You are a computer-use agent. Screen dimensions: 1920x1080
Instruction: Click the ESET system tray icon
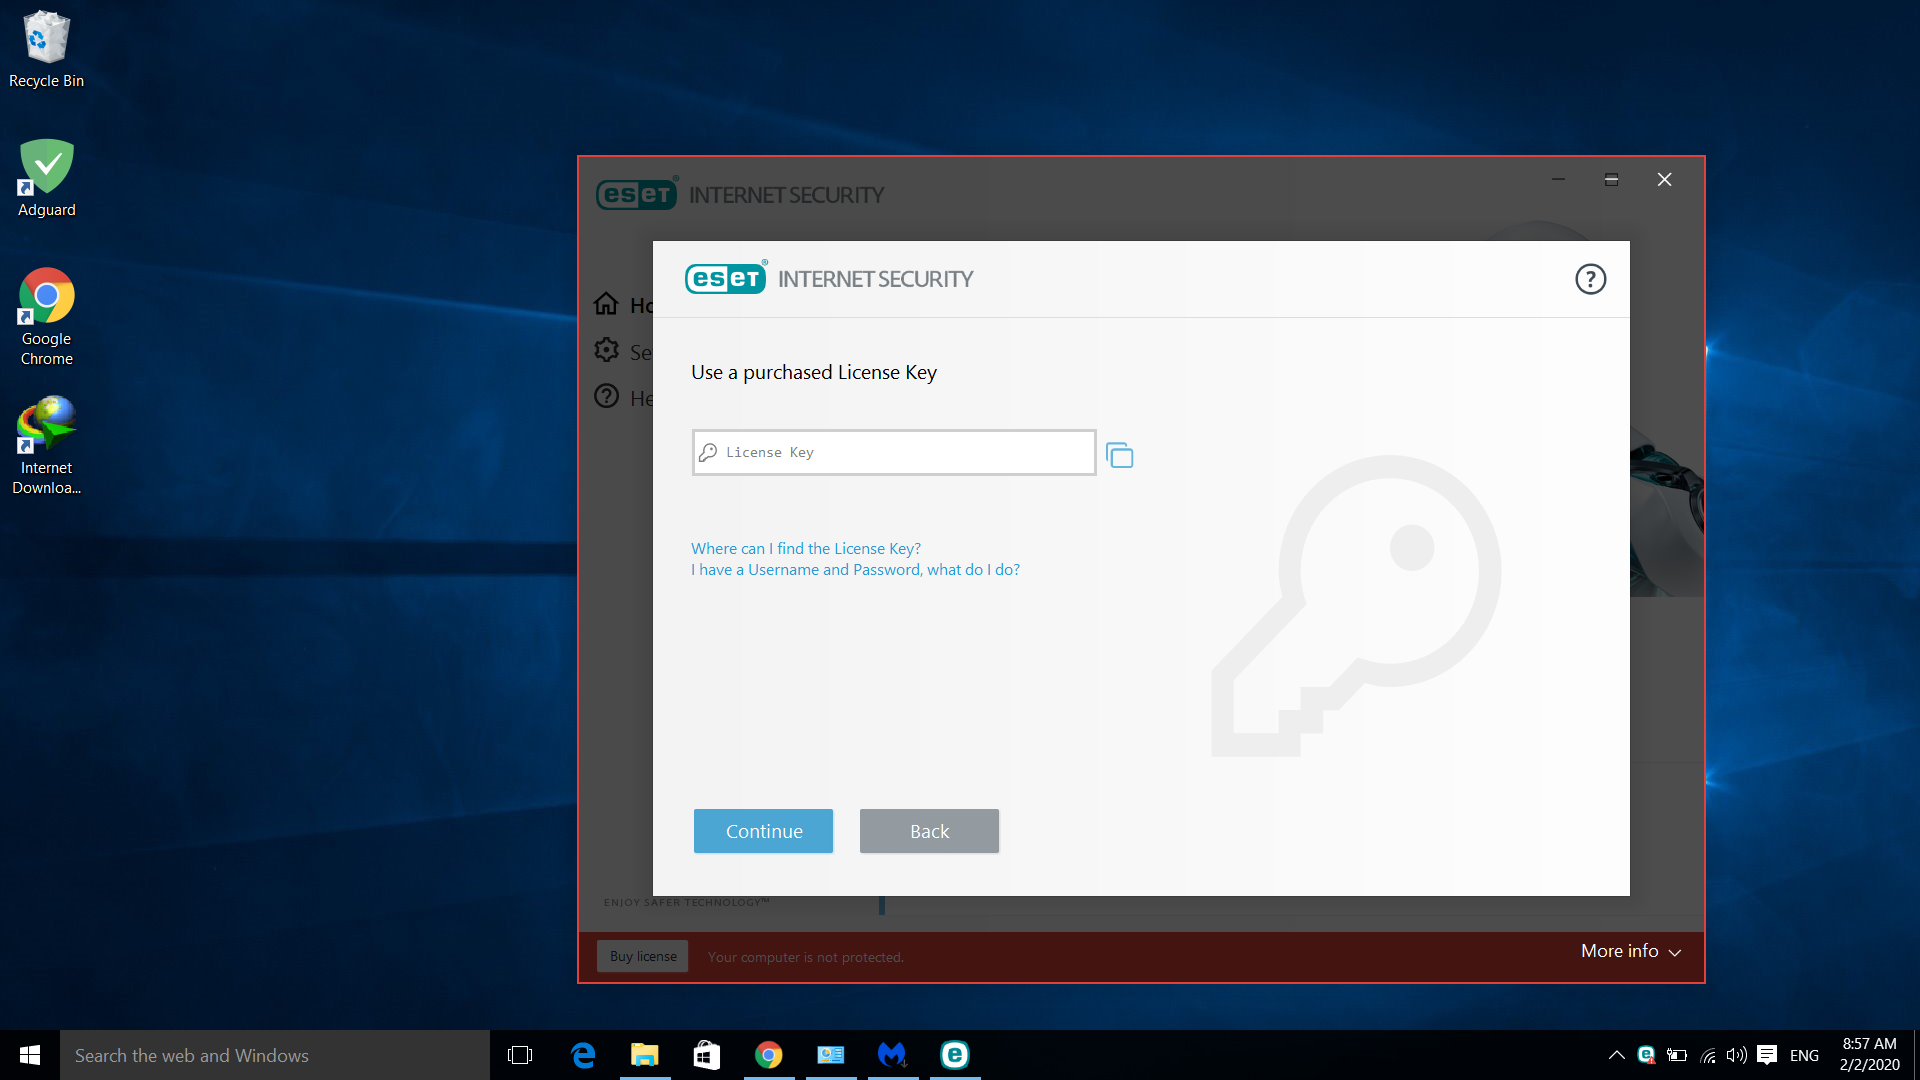(1646, 1055)
